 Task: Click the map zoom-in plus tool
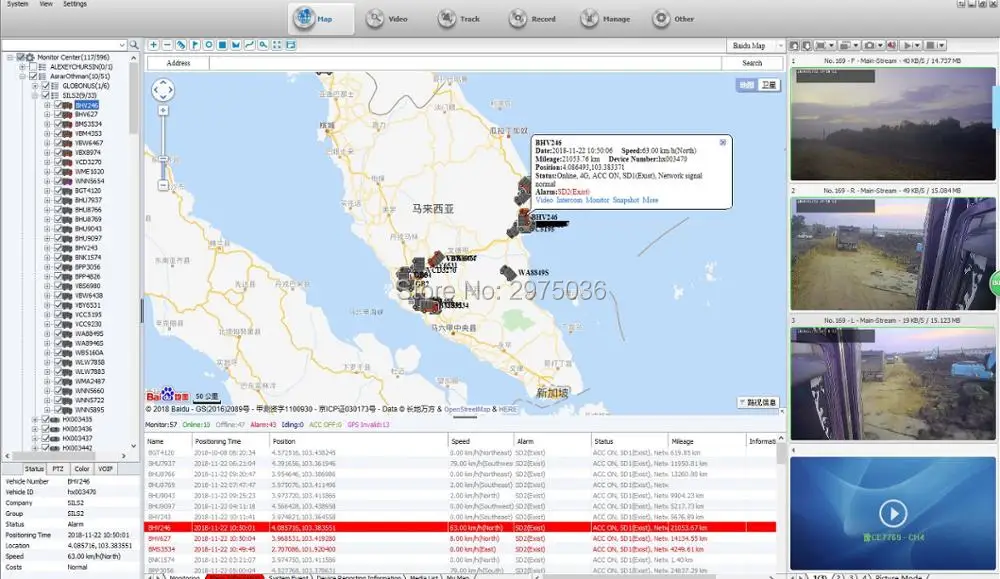pos(153,45)
